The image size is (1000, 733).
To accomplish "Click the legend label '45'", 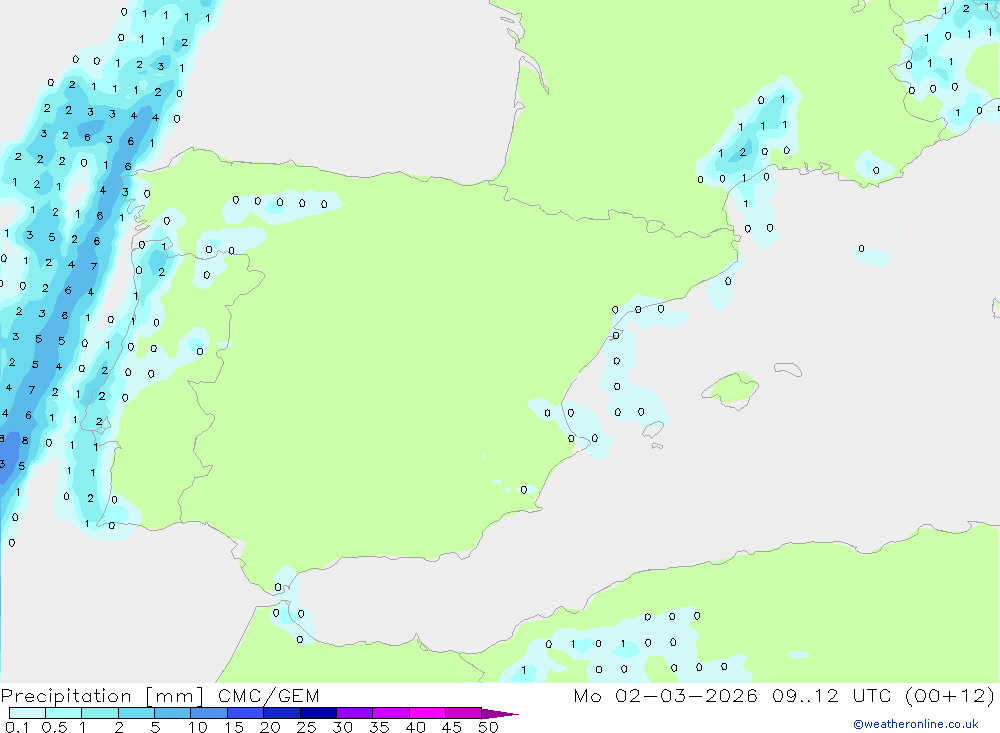I will click(452, 727).
